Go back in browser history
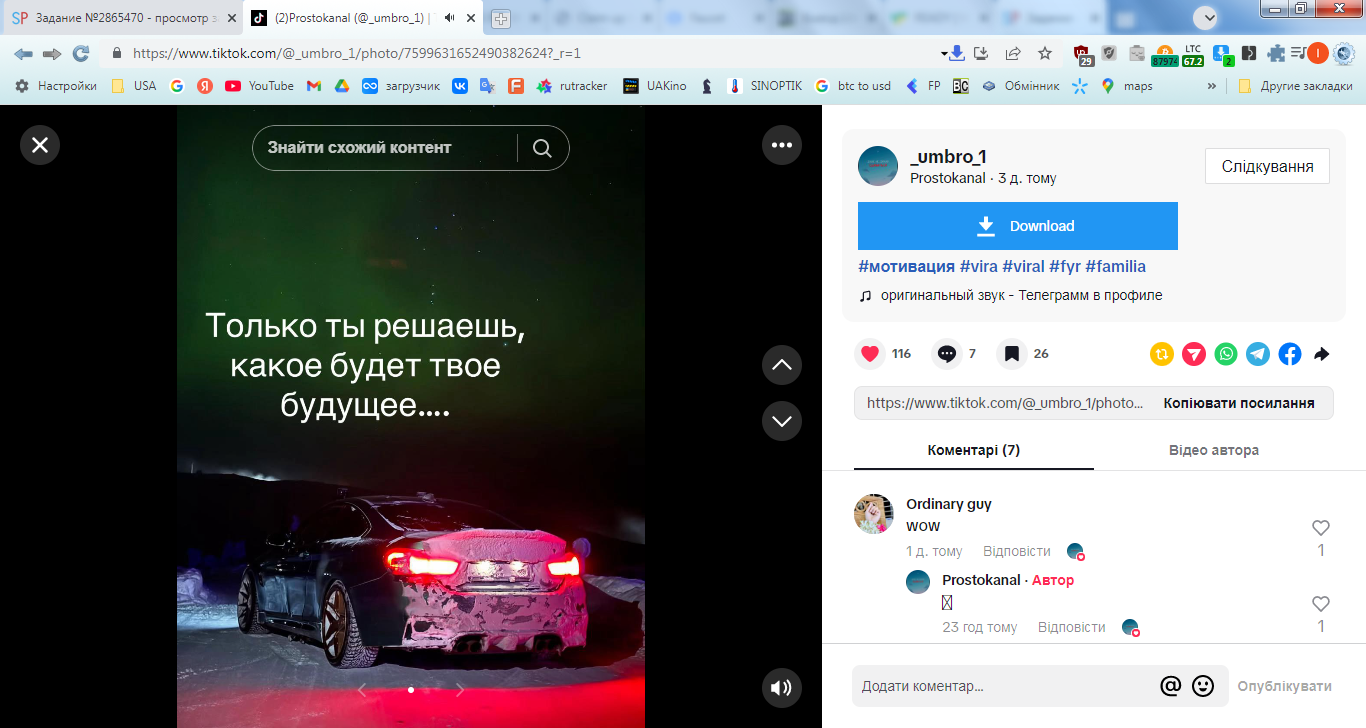Viewport: 1366px width, 728px height. coord(23,53)
